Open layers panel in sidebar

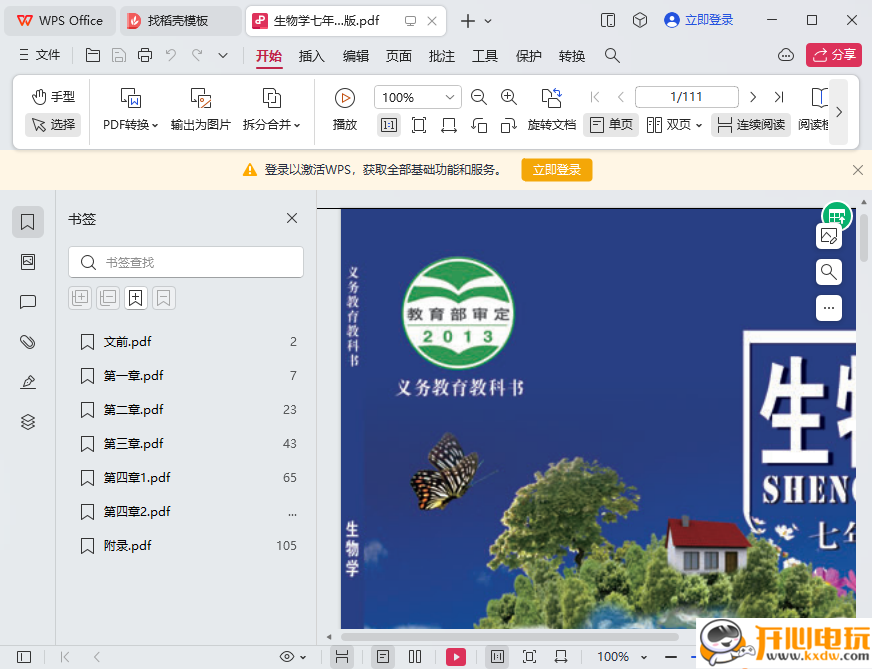point(28,422)
